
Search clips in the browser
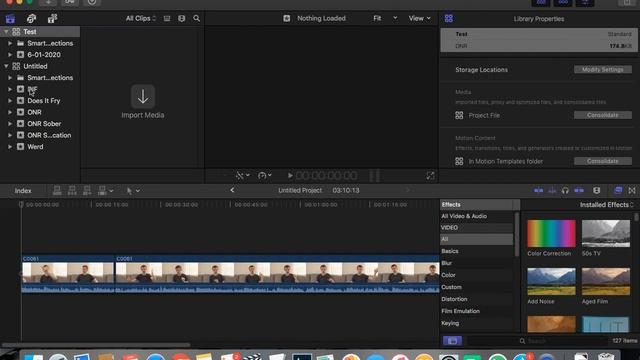196,18
